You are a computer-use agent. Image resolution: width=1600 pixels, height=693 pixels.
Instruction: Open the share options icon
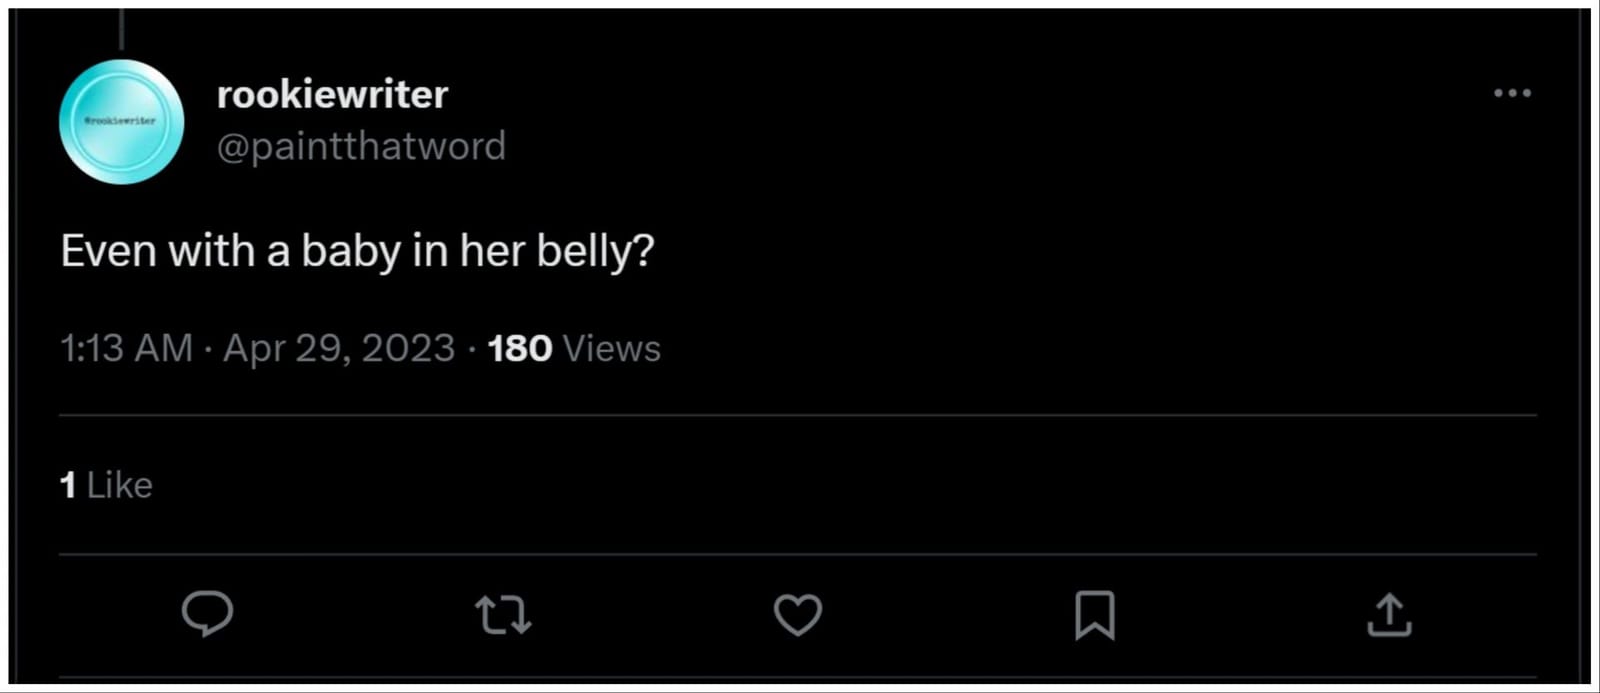(1389, 614)
